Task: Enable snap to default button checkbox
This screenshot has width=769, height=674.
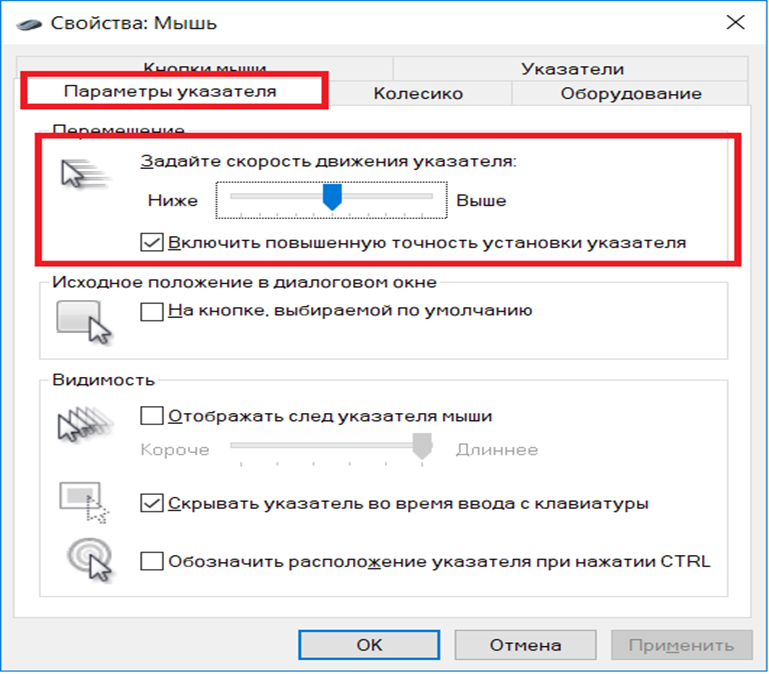Action: 152,311
